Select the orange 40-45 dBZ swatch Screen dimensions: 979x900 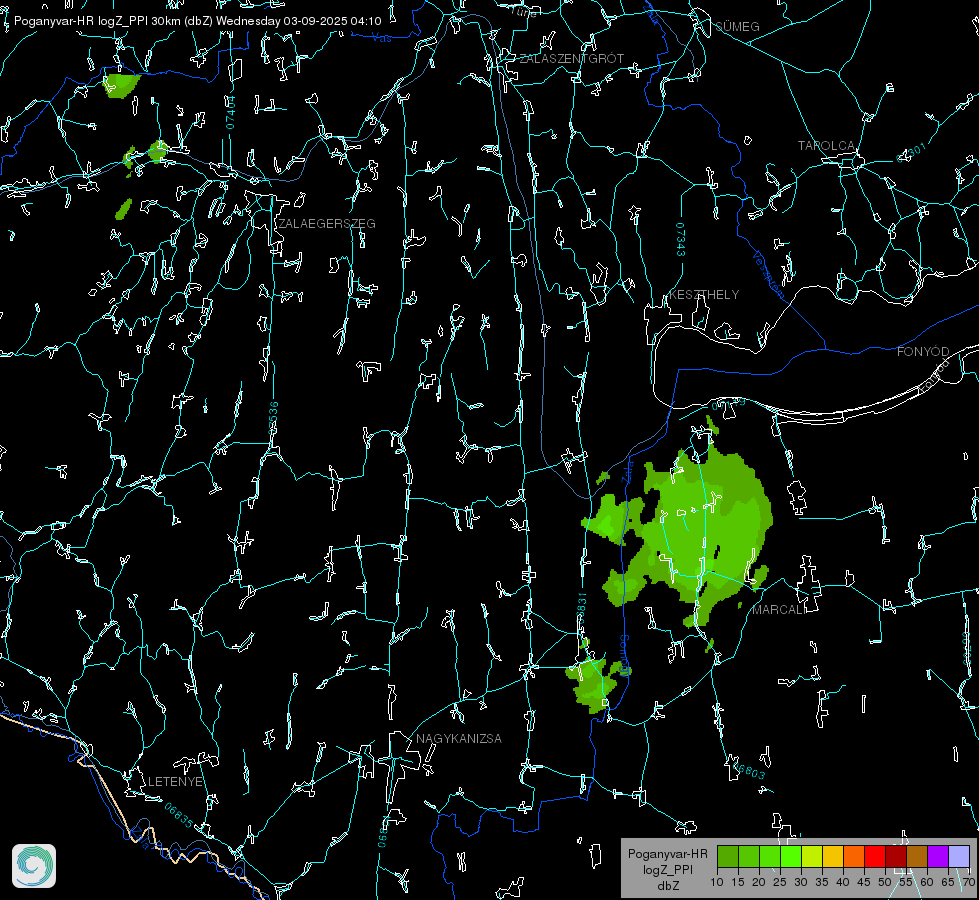tap(854, 856)
